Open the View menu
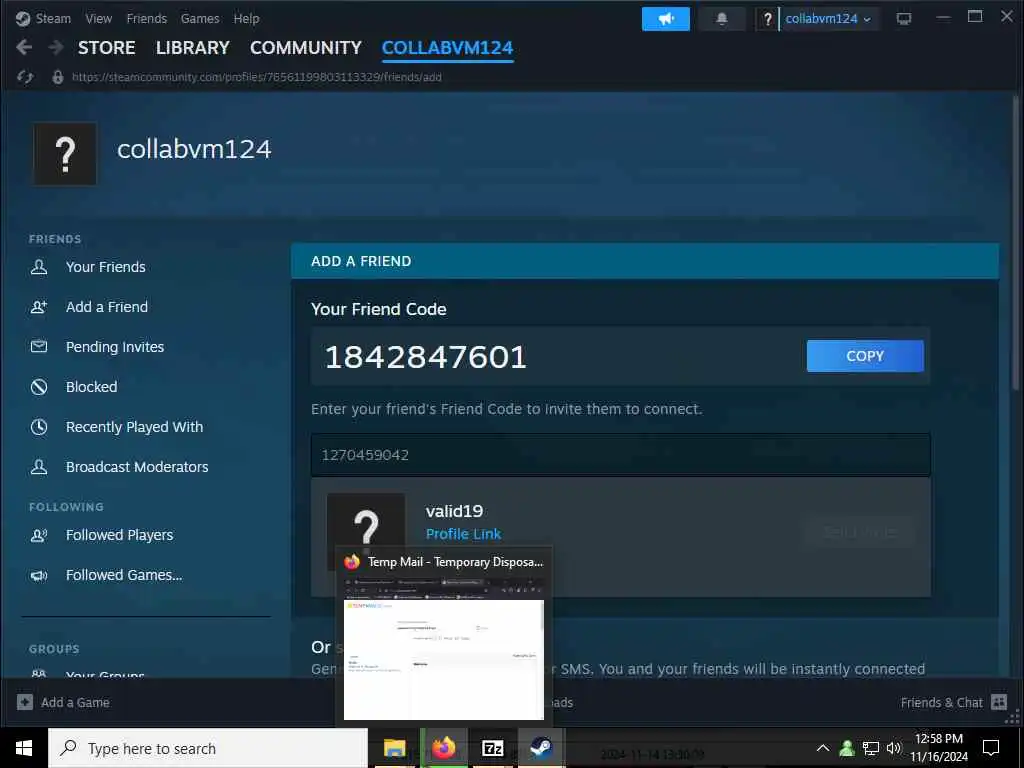The height and width of the screenshot is (768, 1024). point(99,18)
